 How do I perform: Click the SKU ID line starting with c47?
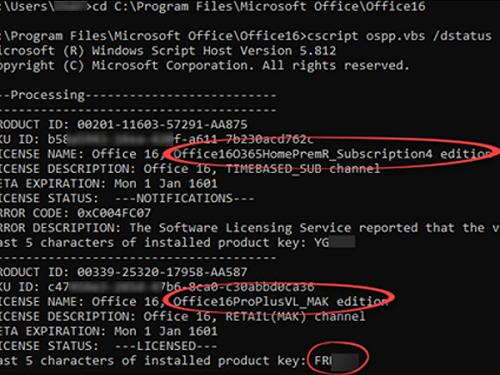pyautogui.click(x=157, y=287)
